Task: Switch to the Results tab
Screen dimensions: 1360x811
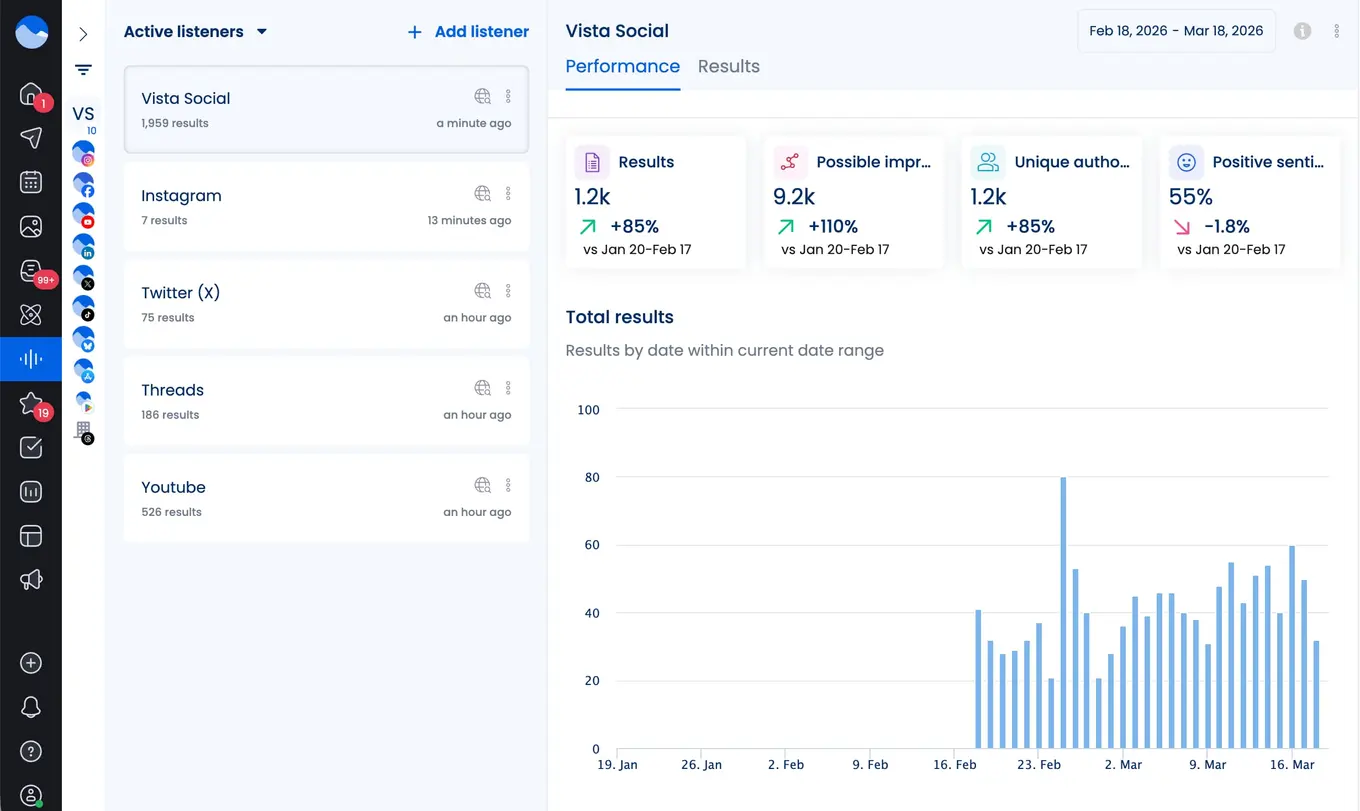Action: (x=728, y=66)
